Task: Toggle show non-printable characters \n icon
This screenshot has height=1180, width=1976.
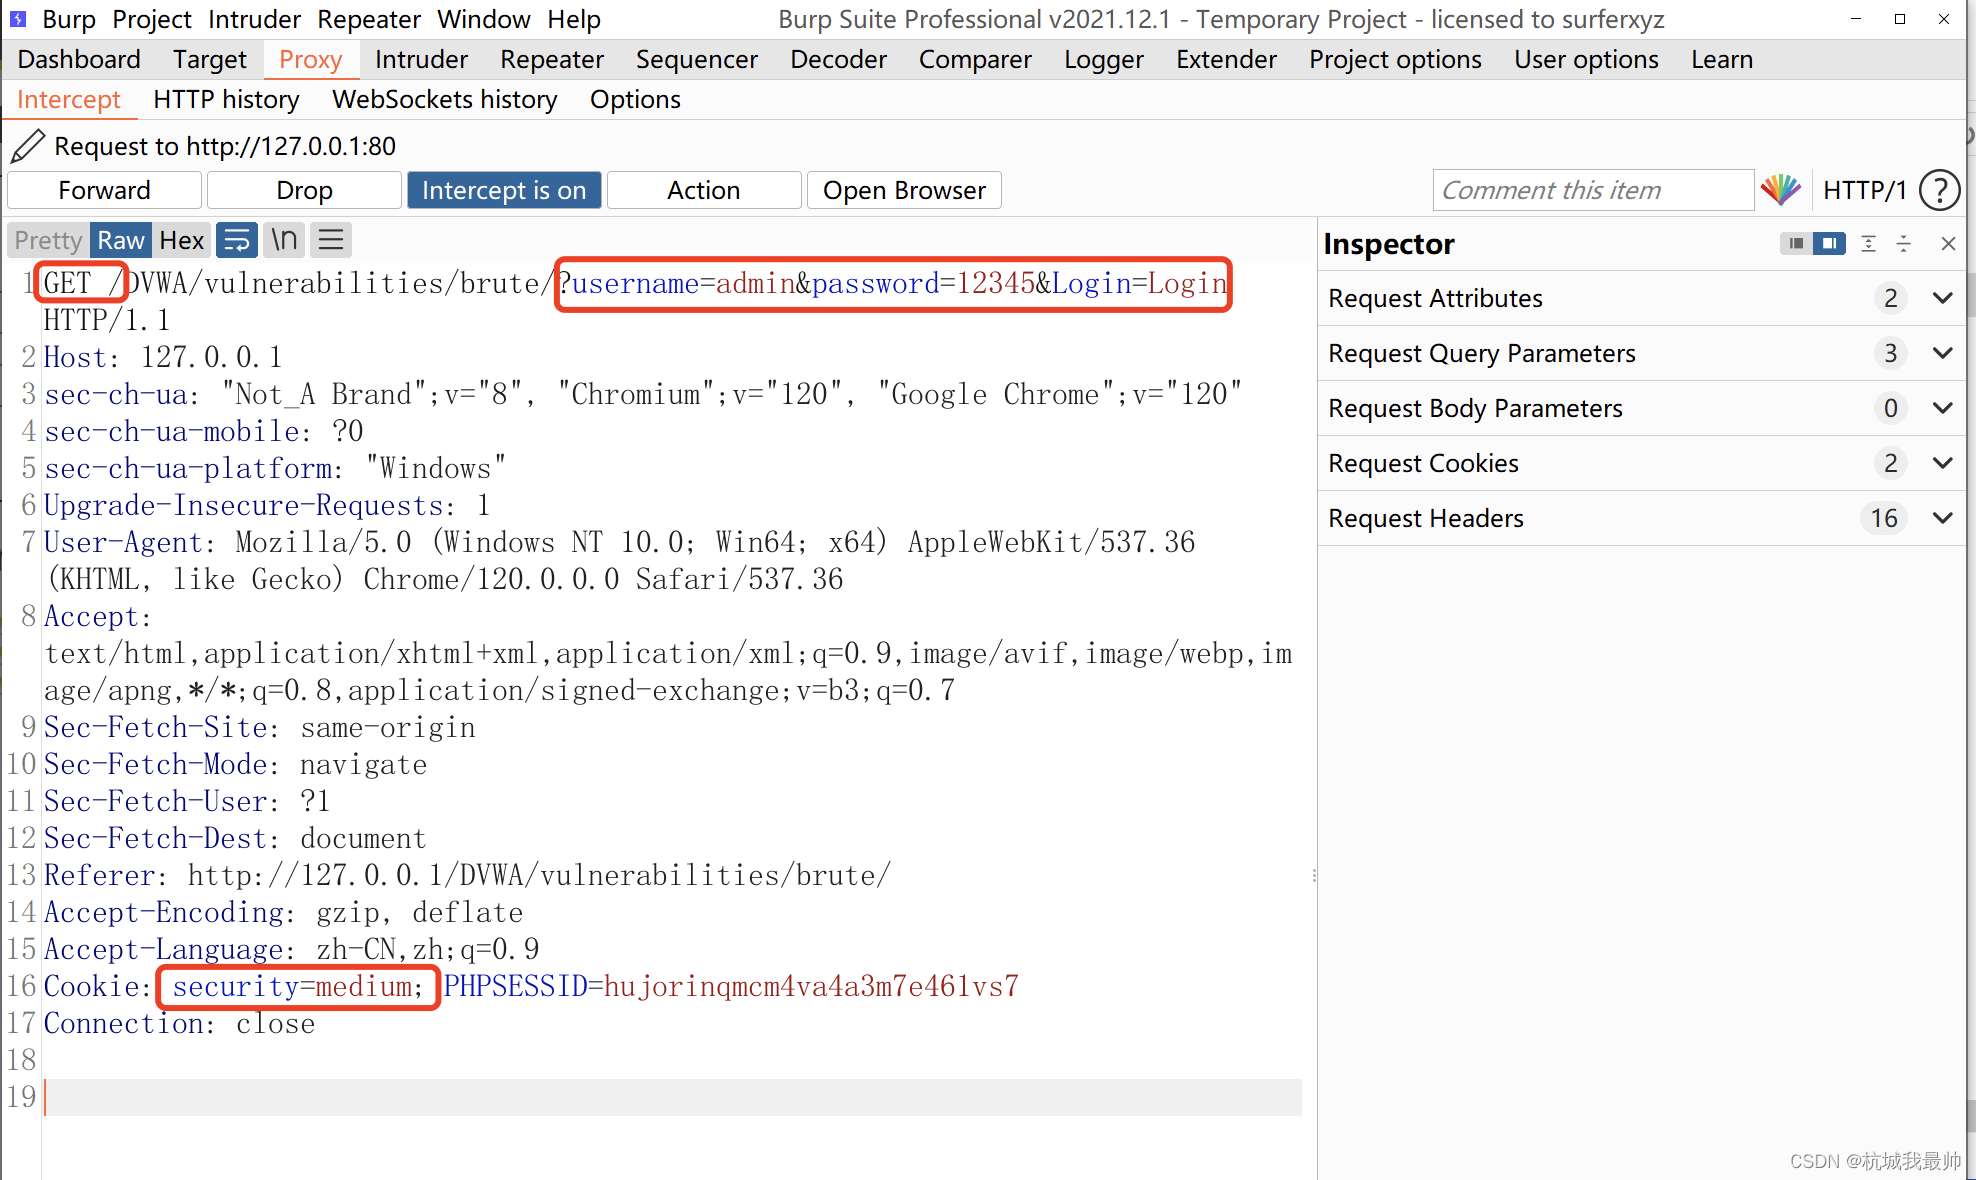Action: point(285,240)
